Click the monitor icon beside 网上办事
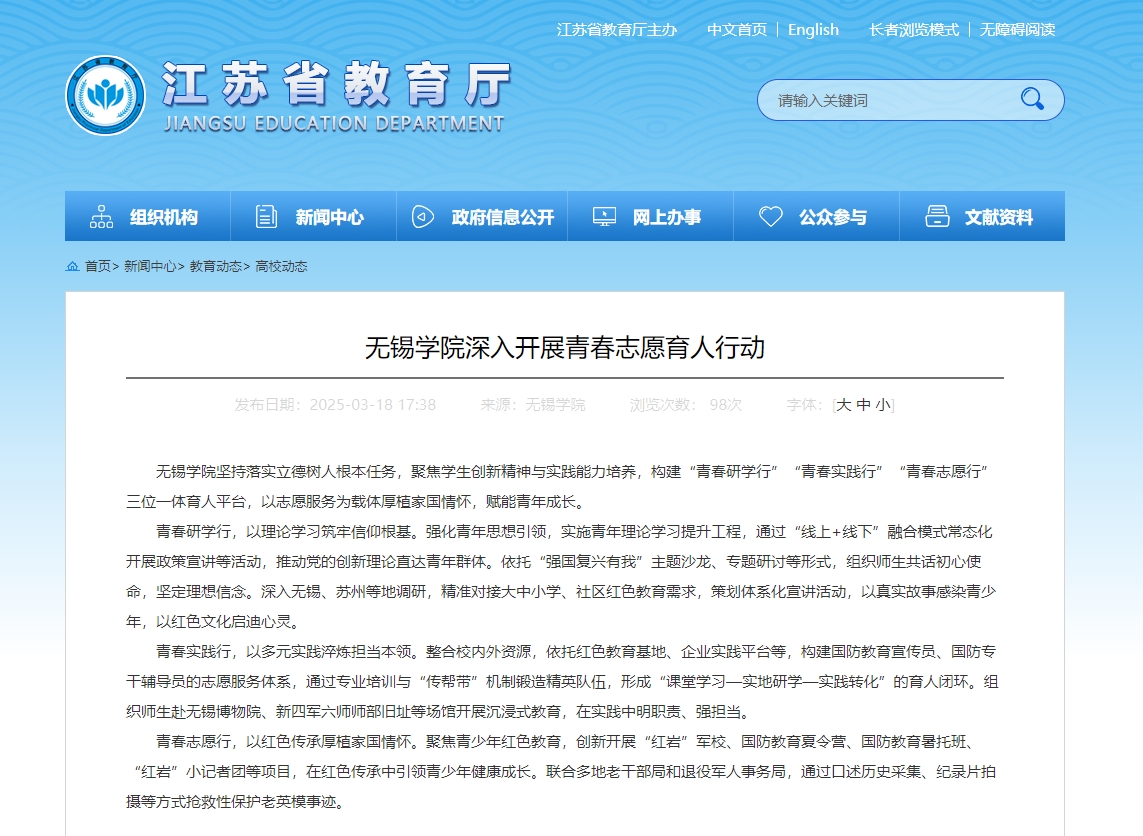The width and height of the screenshot is (1143, 836). pyautogui.click(x=604, y=217)
